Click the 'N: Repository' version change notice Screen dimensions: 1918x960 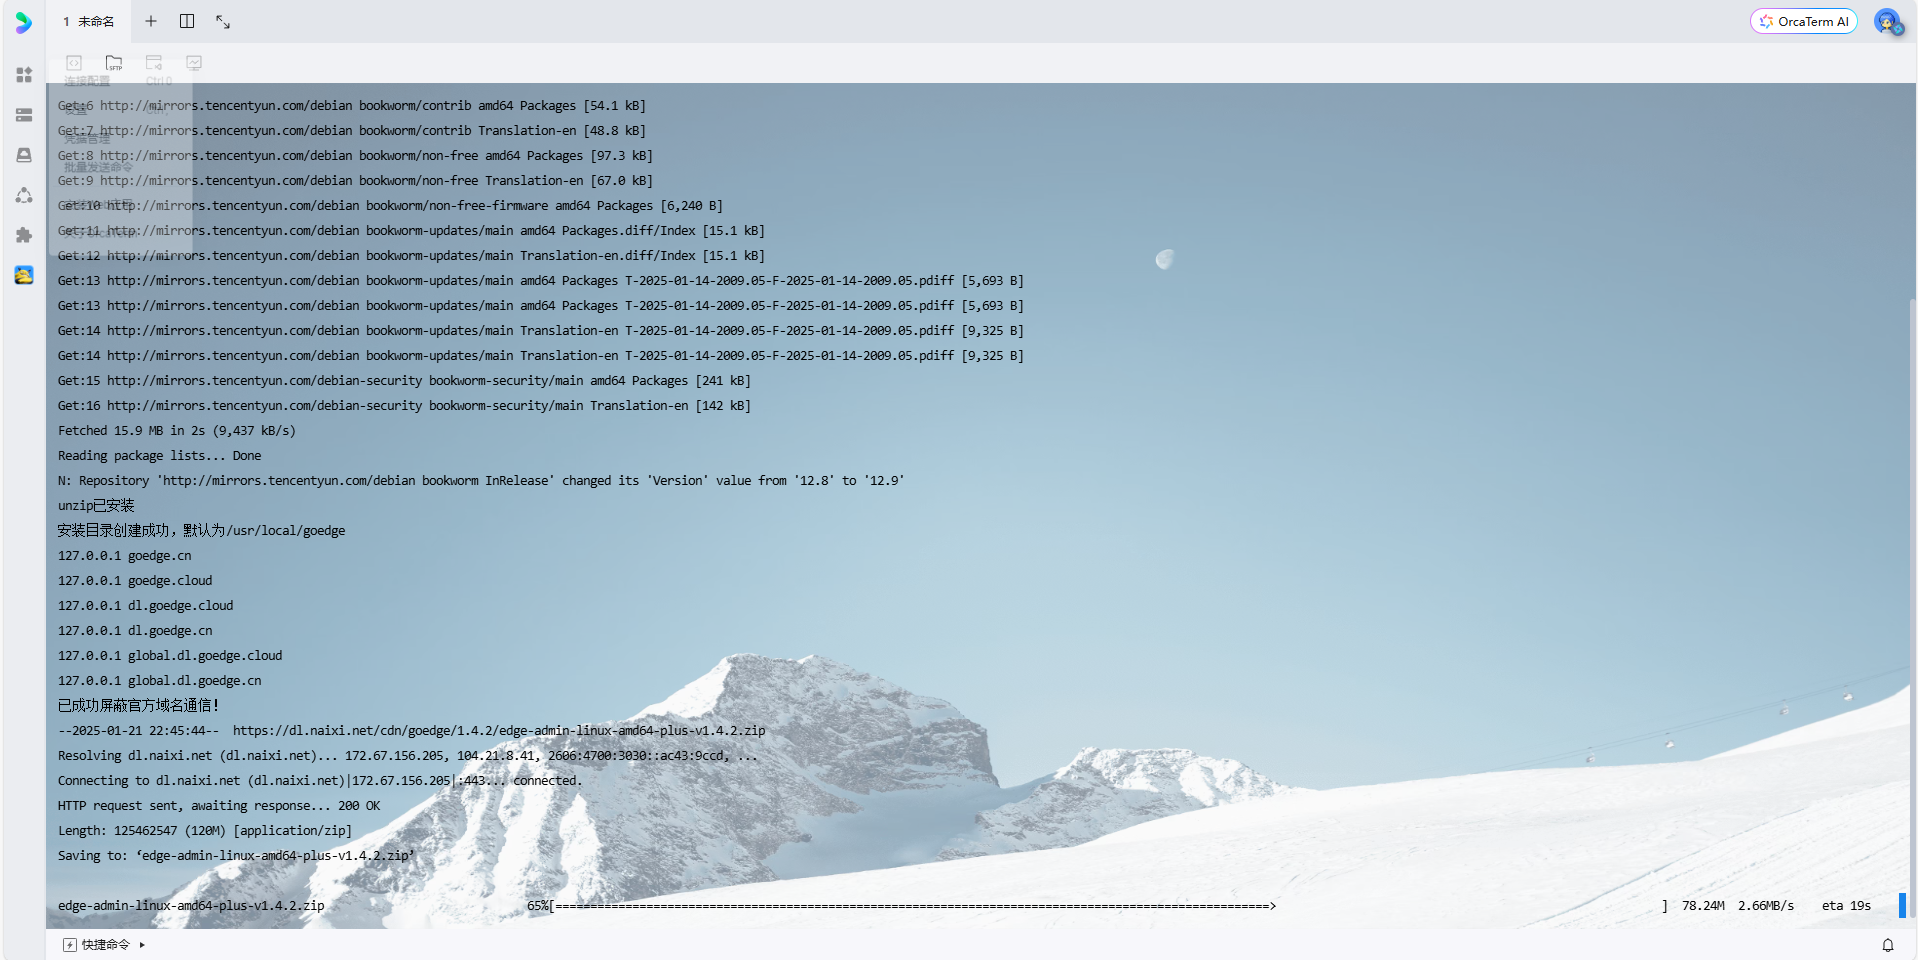click(481, 481)
